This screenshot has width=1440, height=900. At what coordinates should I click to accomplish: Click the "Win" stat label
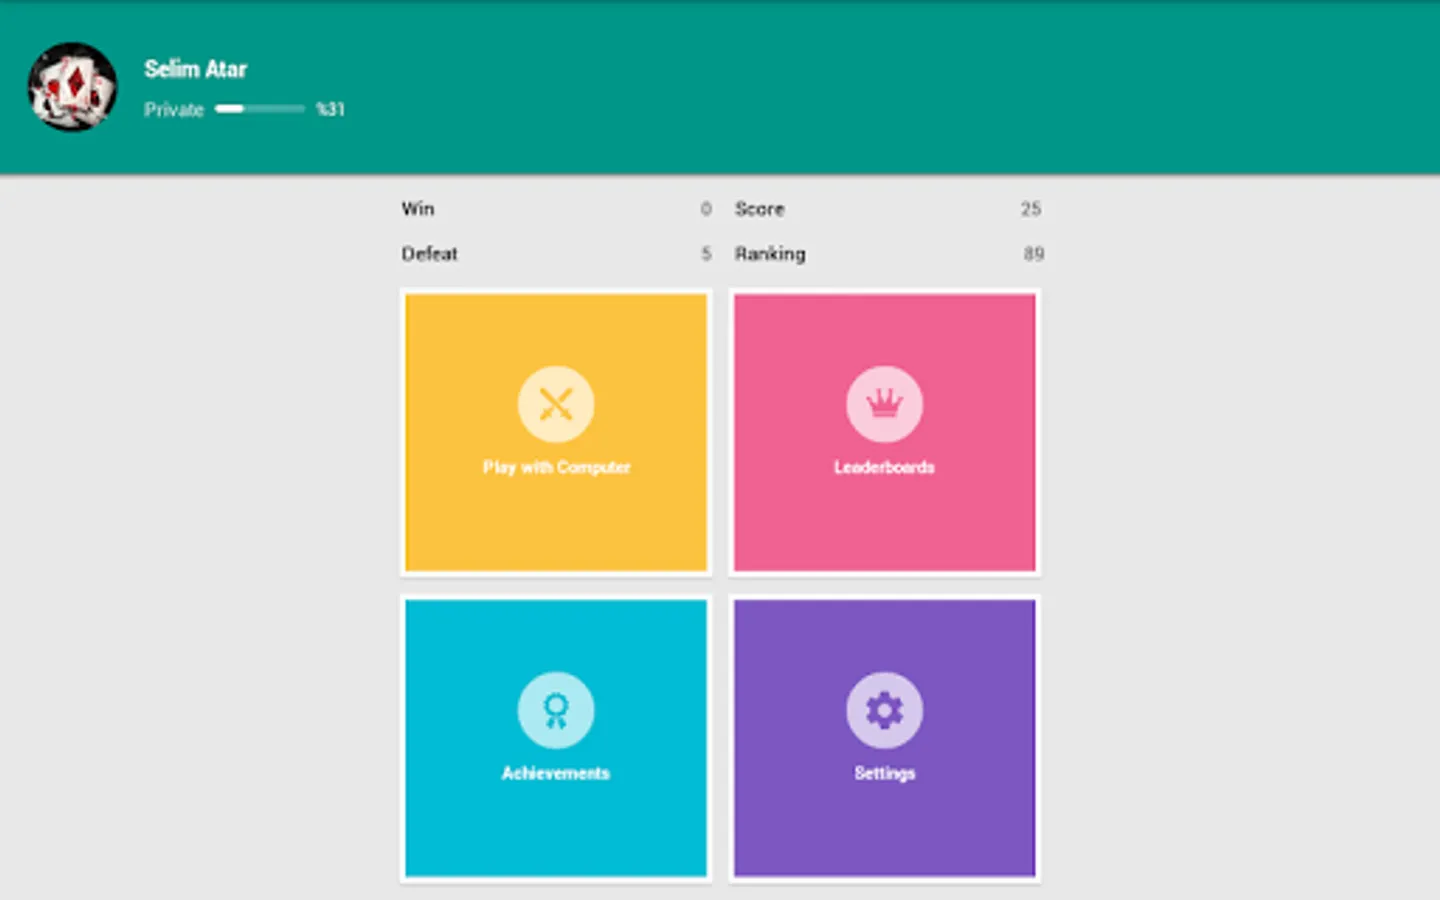418,209
